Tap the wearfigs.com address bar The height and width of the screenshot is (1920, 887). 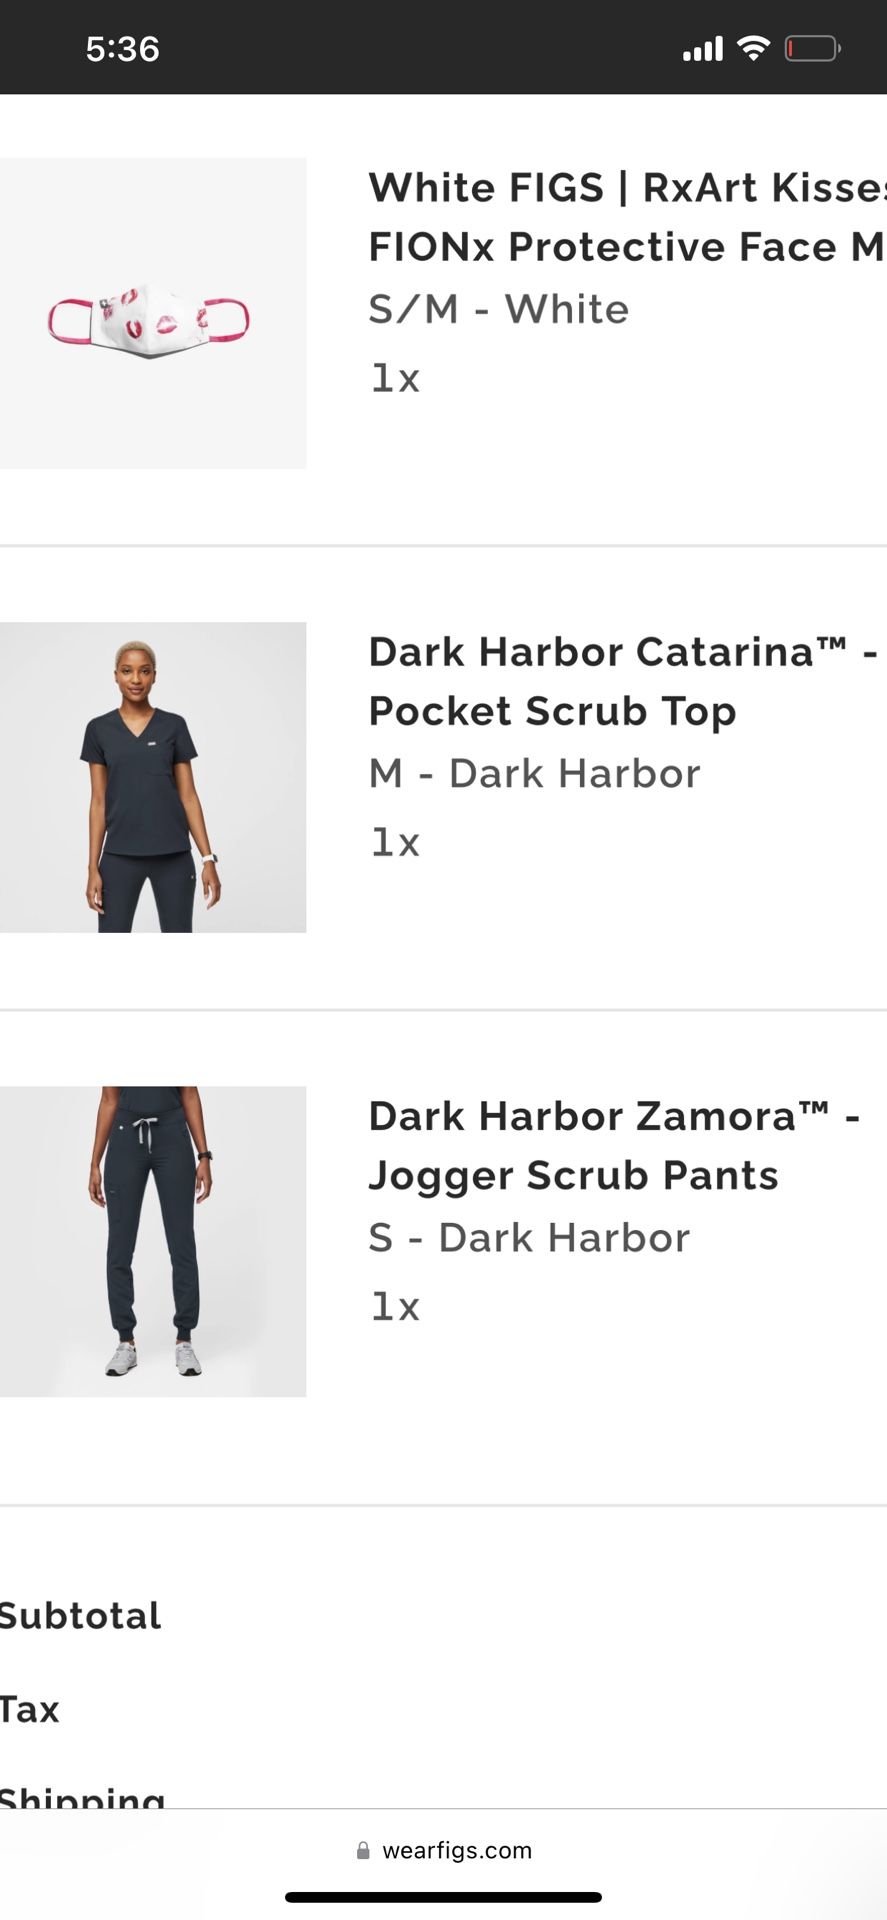tap(456, 1851)
